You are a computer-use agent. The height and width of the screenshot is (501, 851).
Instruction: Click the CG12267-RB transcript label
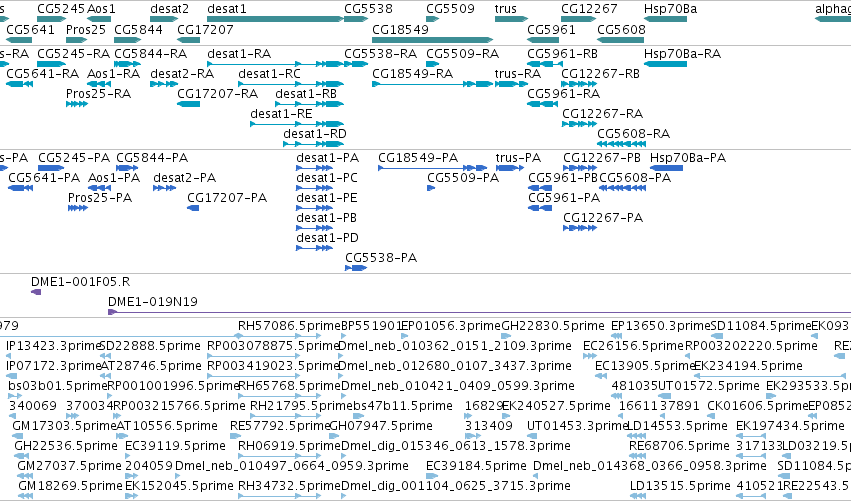click(x=600, y=74)
